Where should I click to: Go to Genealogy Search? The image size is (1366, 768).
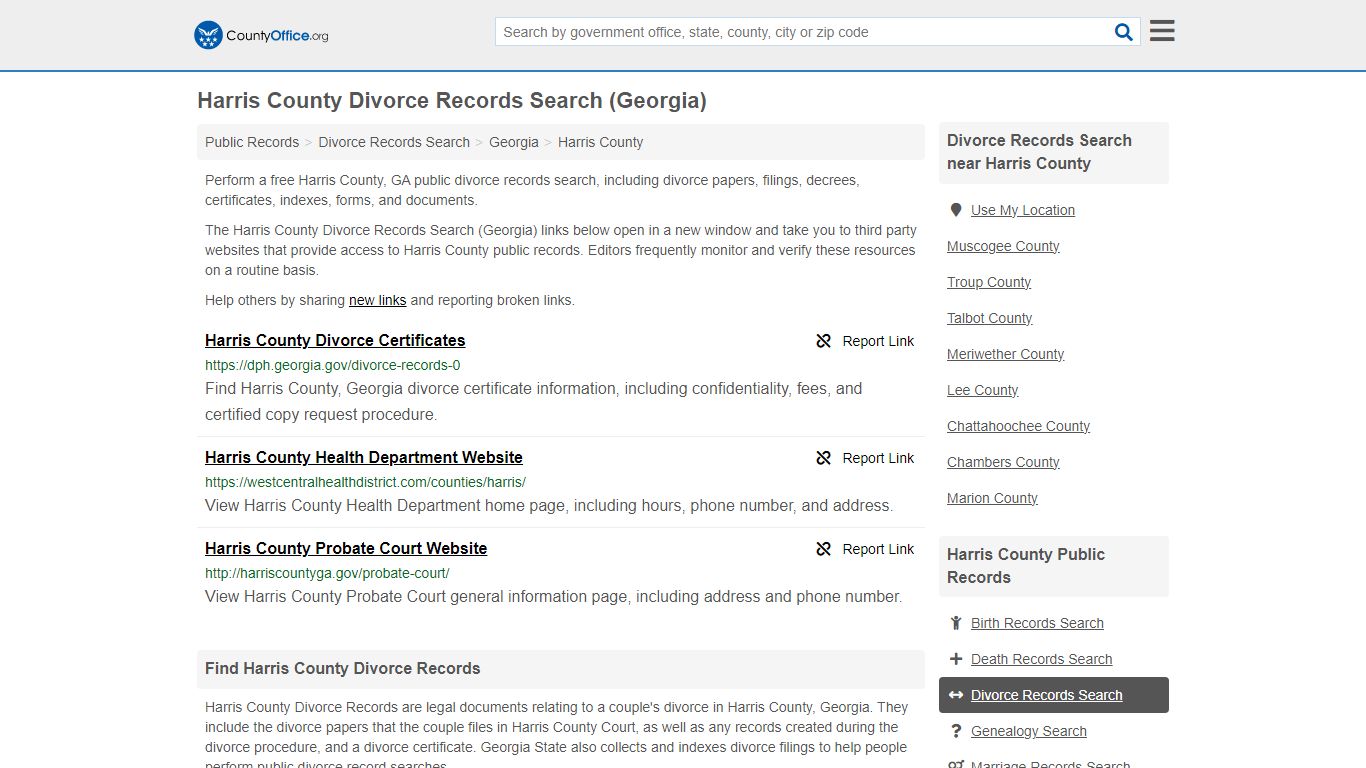[1028, 731]
